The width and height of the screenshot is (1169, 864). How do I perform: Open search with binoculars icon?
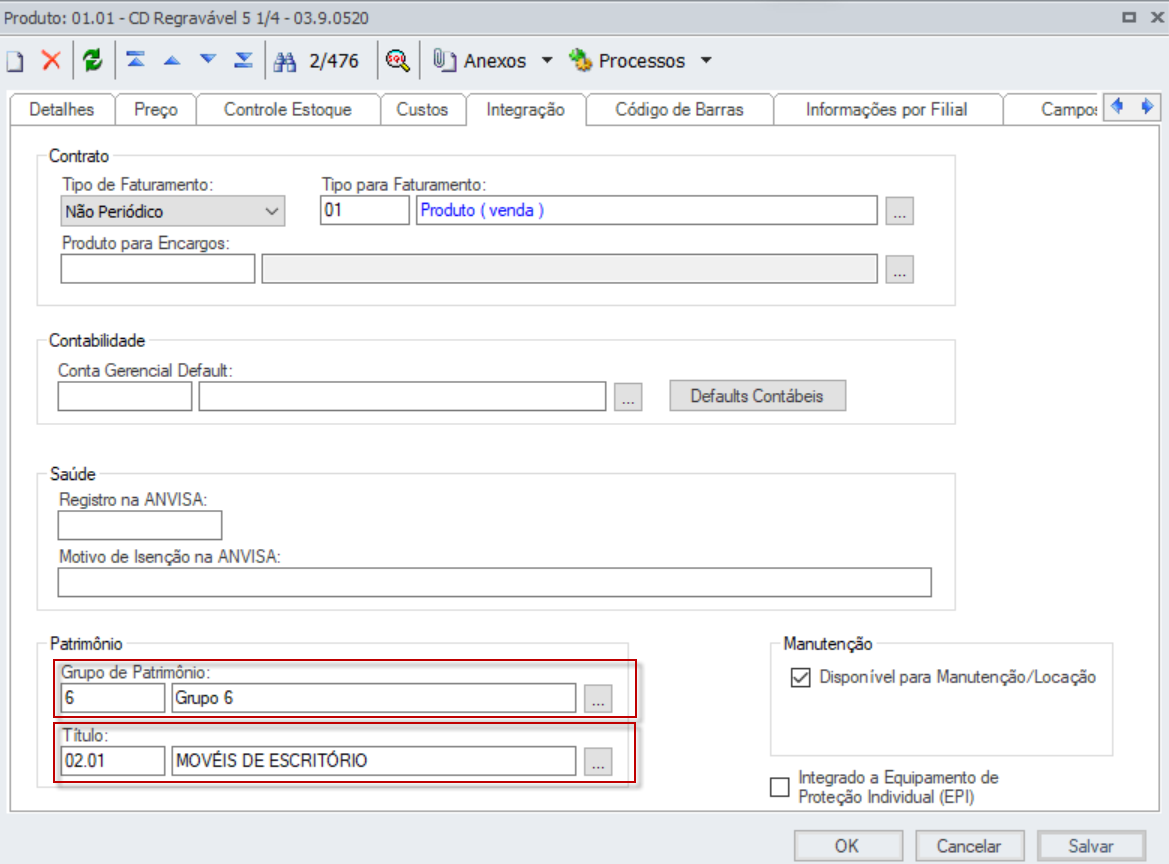[285, 61]
